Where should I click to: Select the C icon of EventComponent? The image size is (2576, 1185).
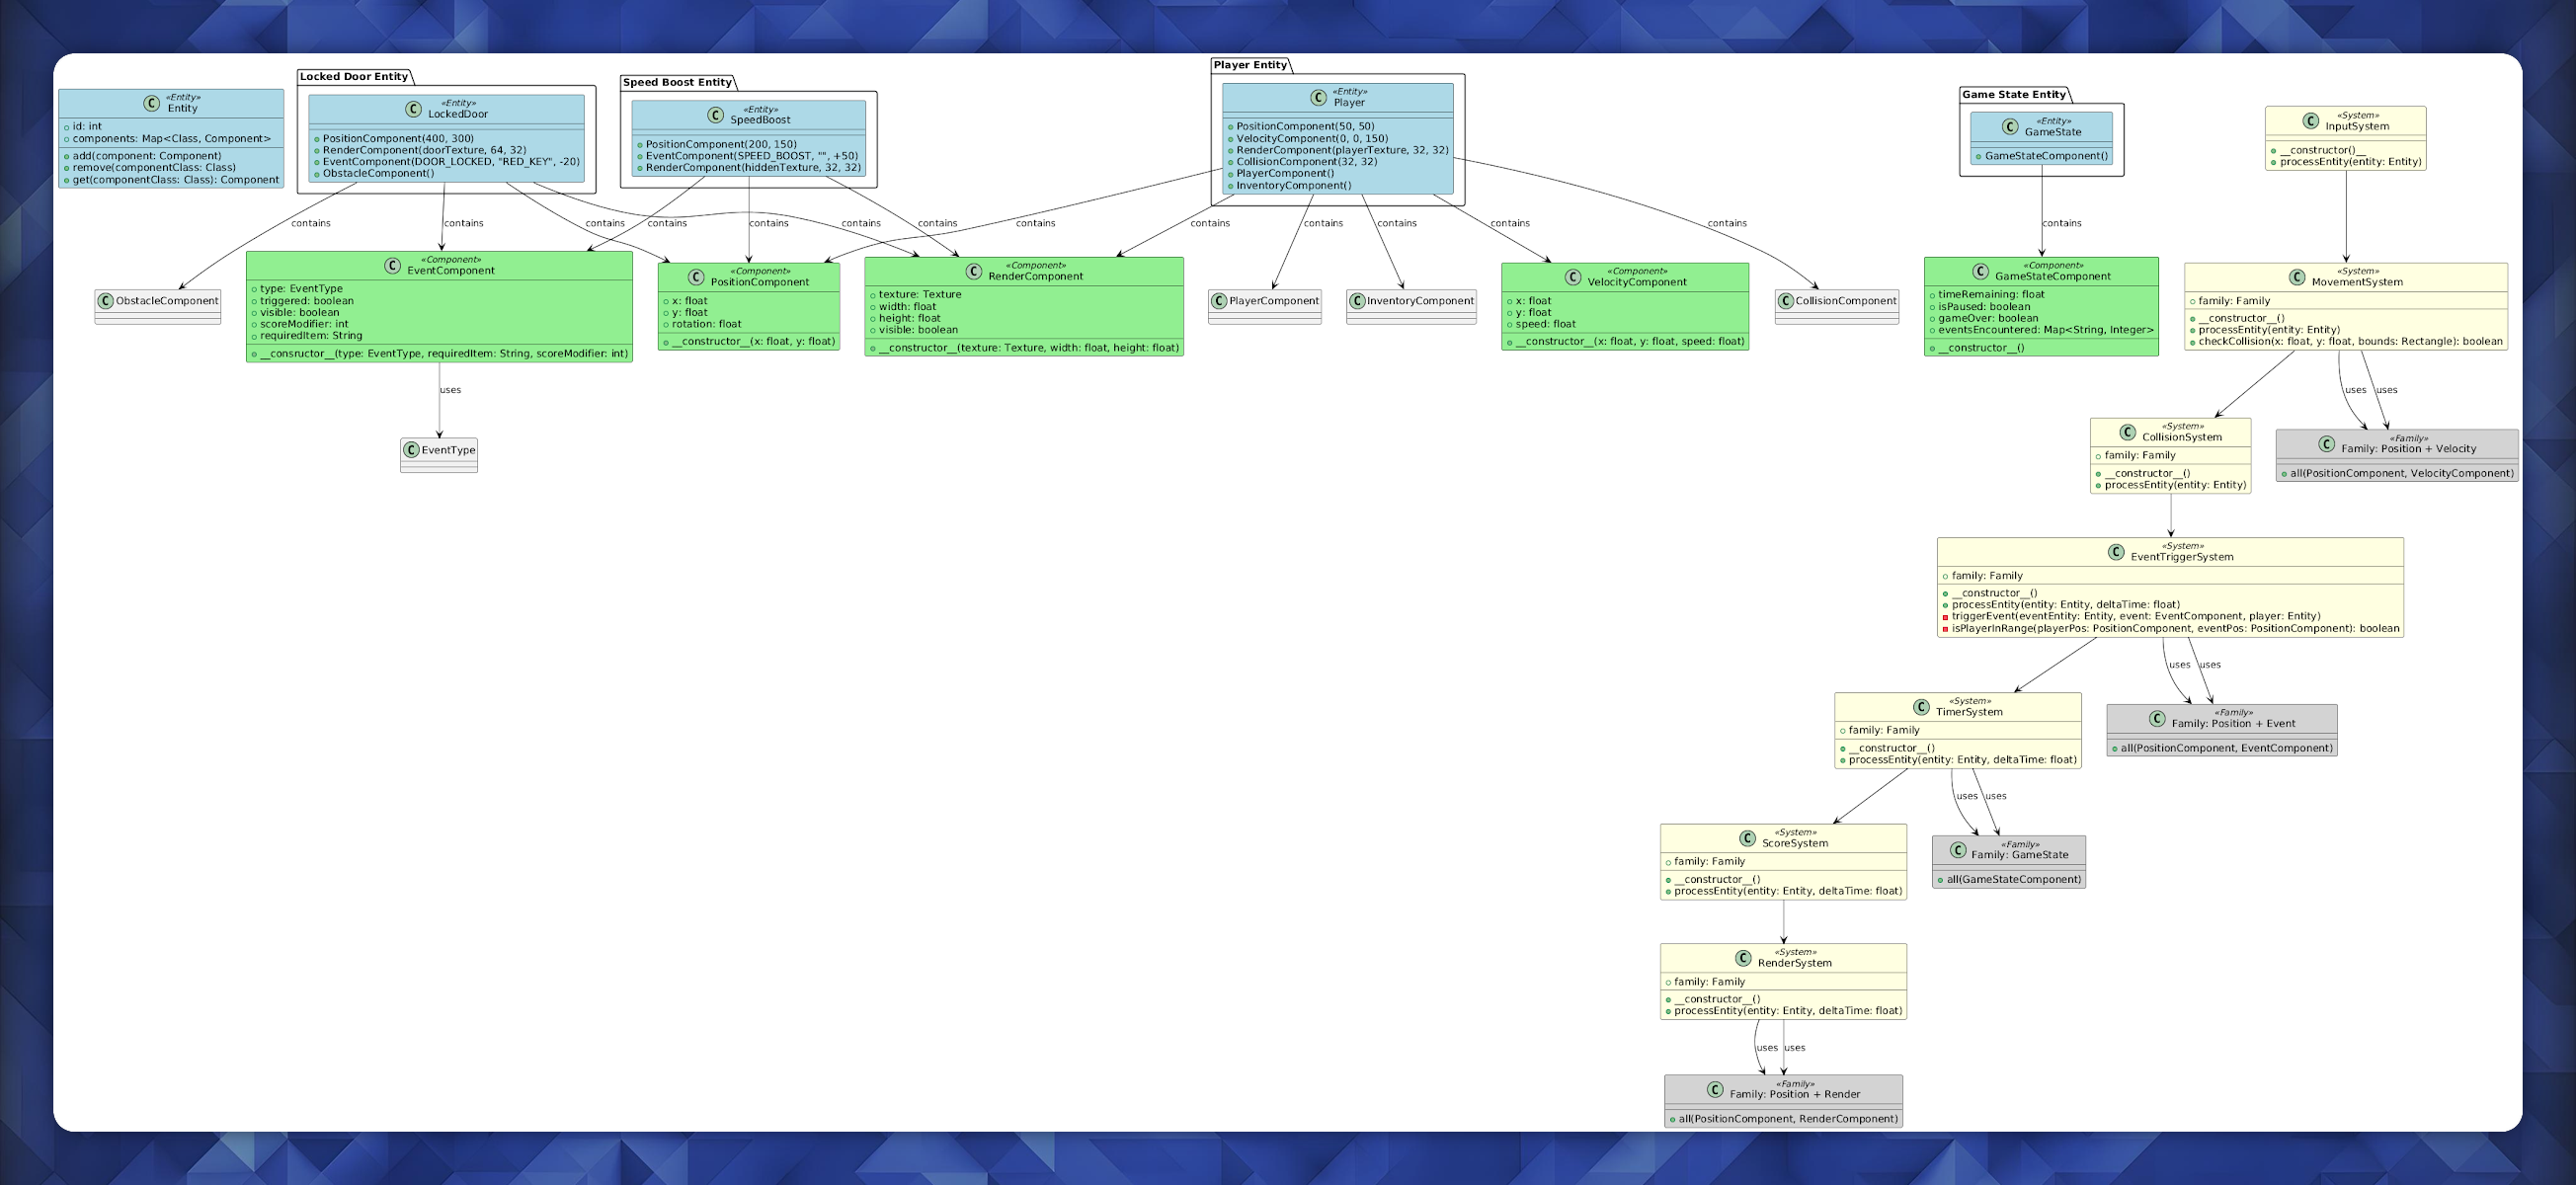coord(390,266)
